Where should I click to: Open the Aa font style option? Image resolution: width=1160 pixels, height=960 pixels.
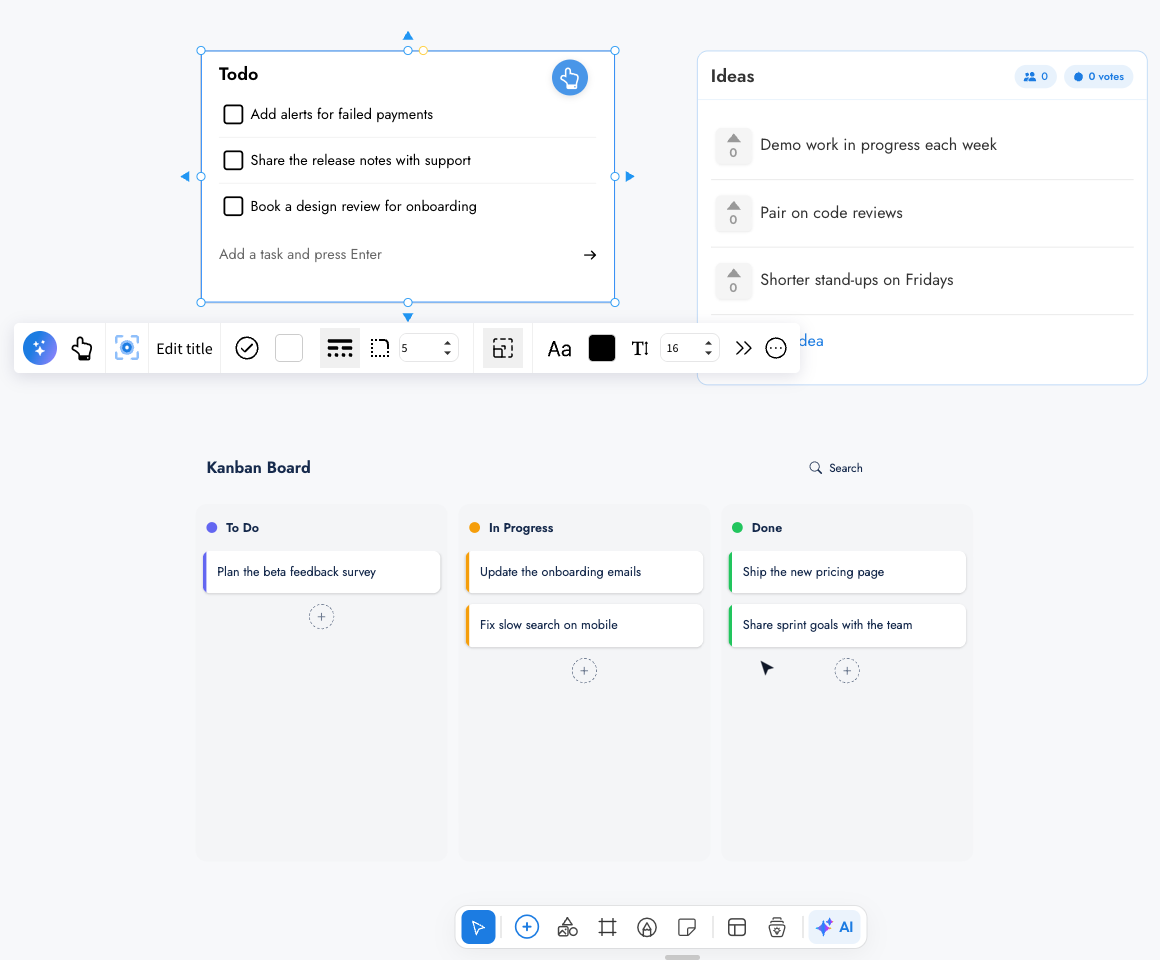pos(559,349)
